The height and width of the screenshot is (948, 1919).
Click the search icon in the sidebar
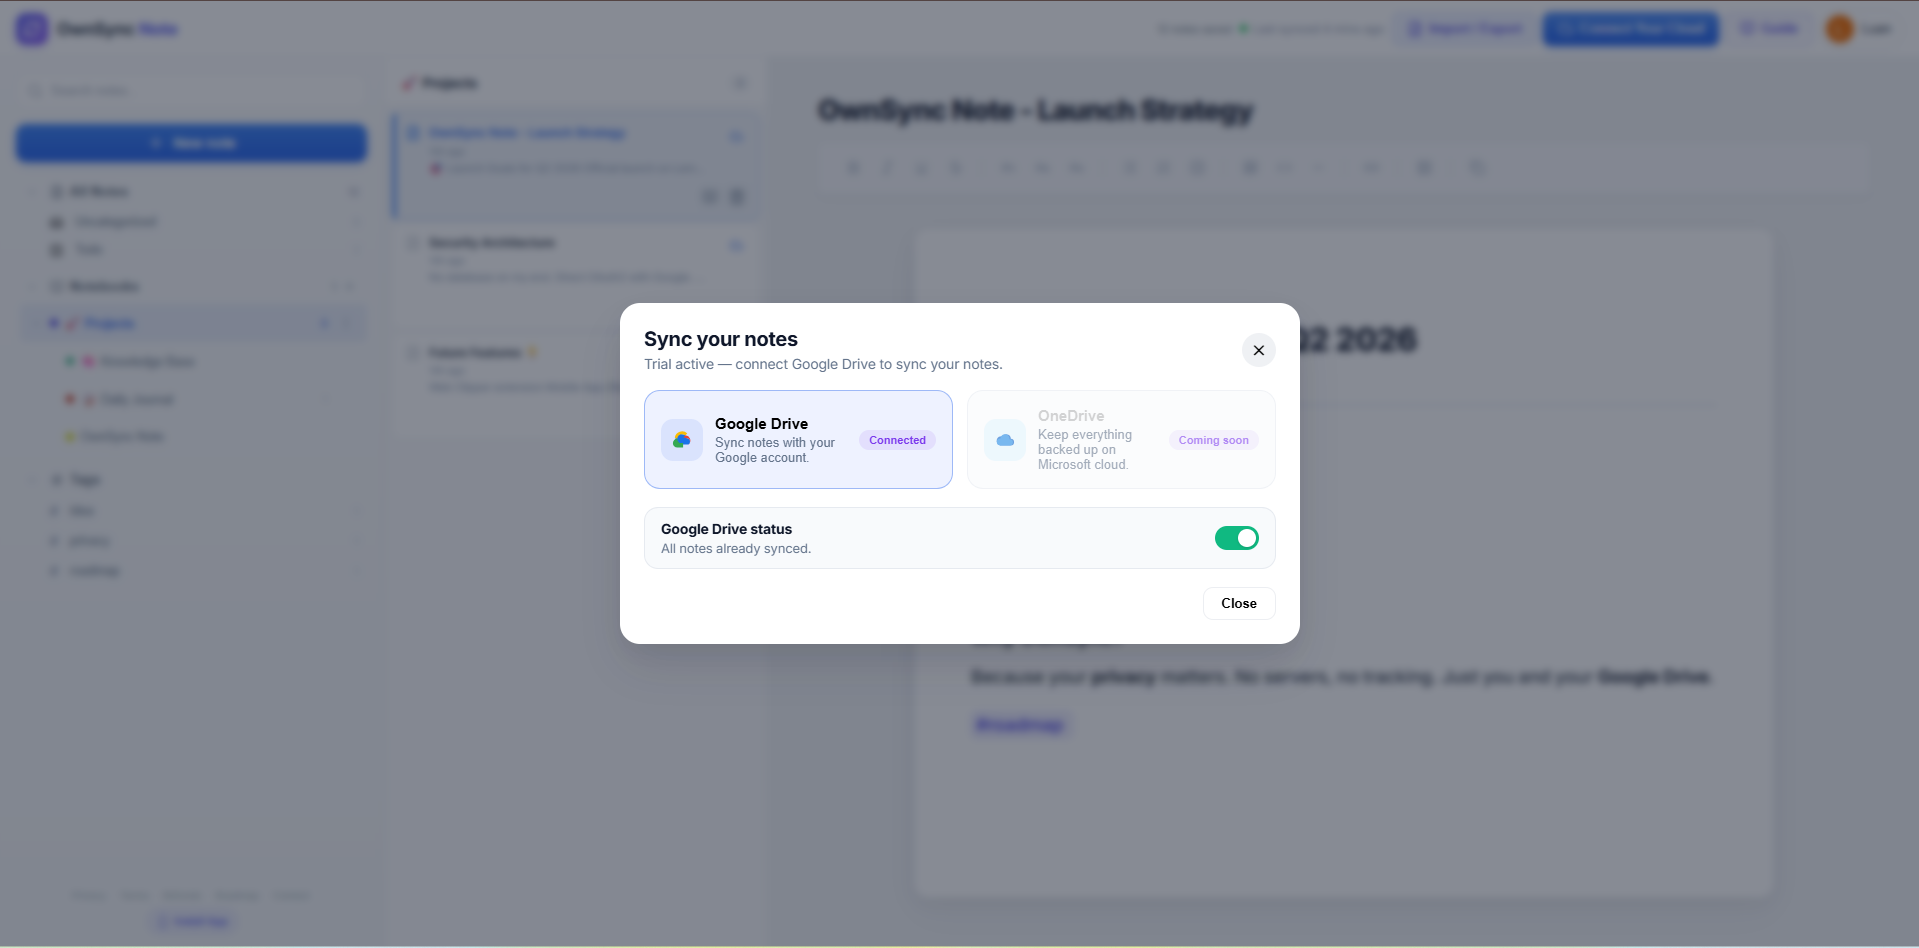pyautogui.click(x=36, y=90)
